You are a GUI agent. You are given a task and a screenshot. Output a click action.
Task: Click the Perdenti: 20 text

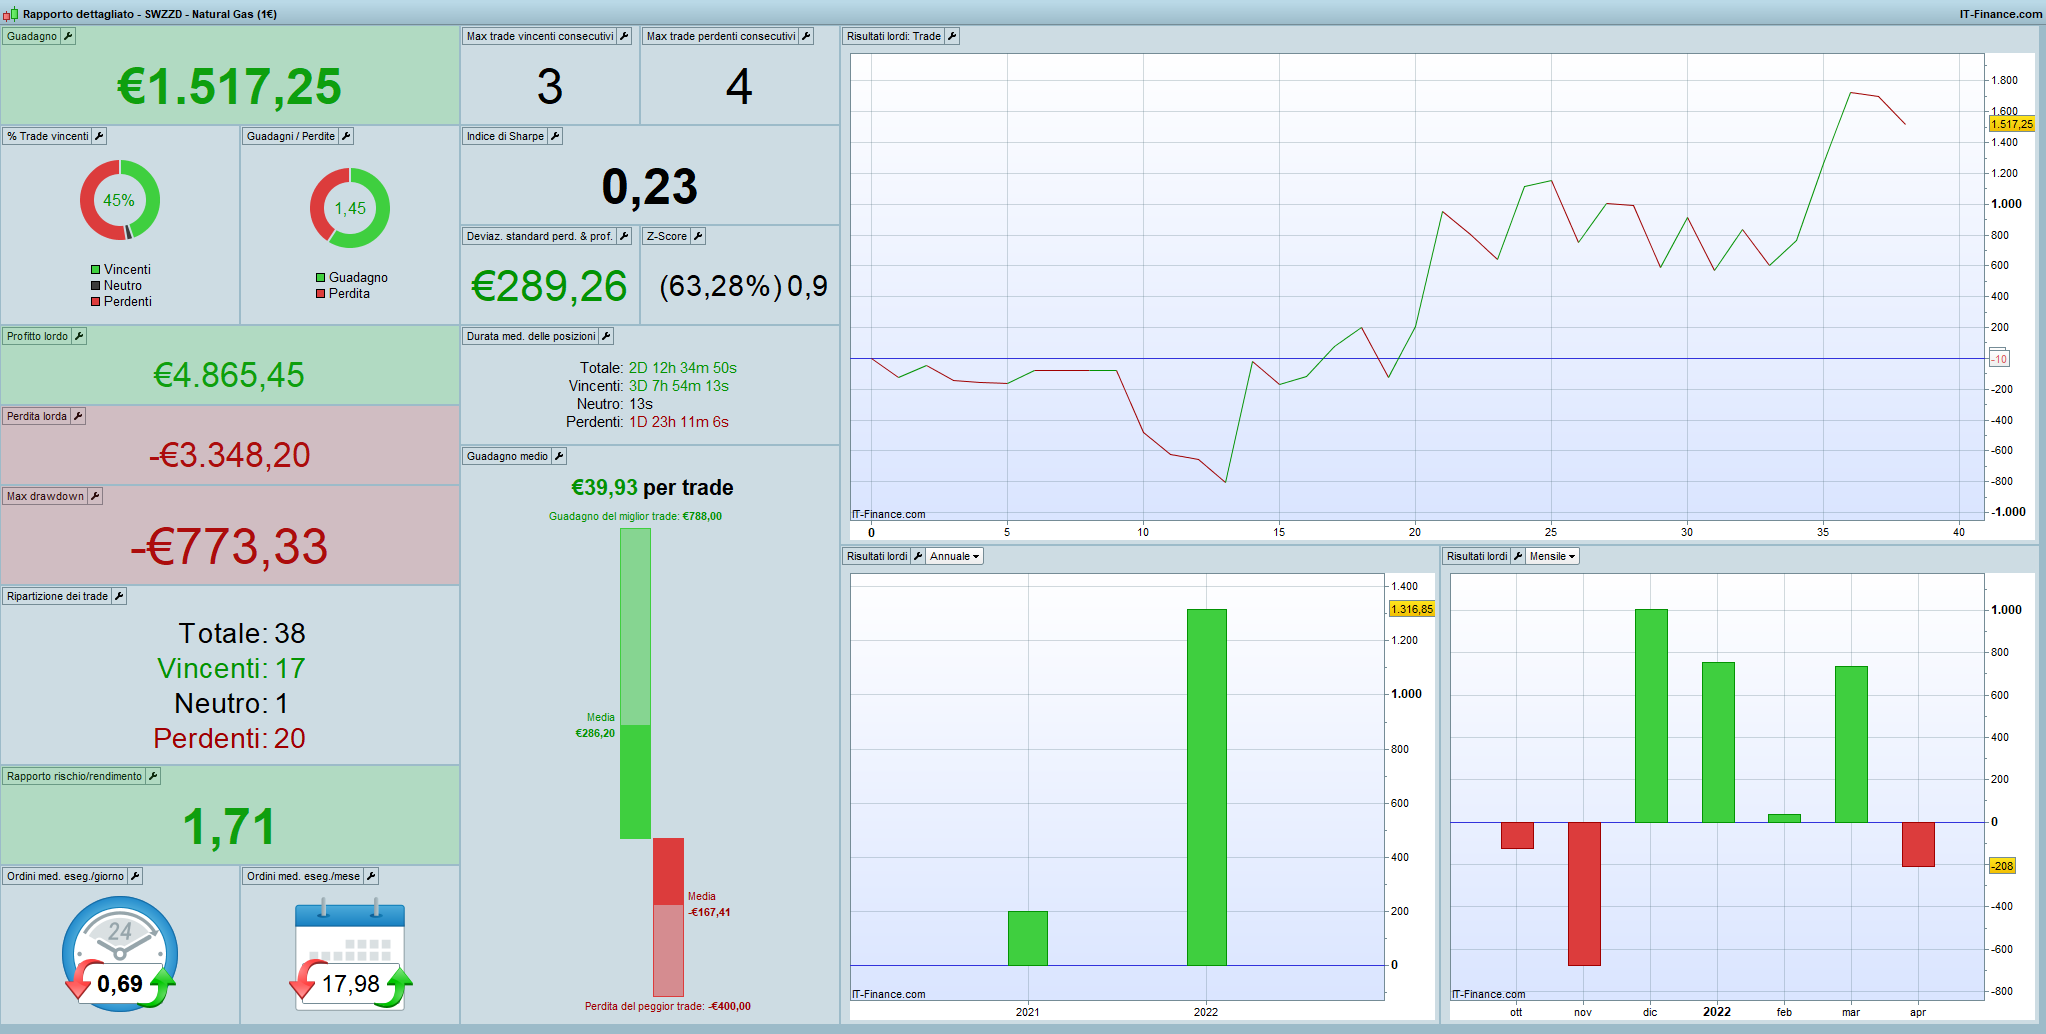tap(229, 738)
